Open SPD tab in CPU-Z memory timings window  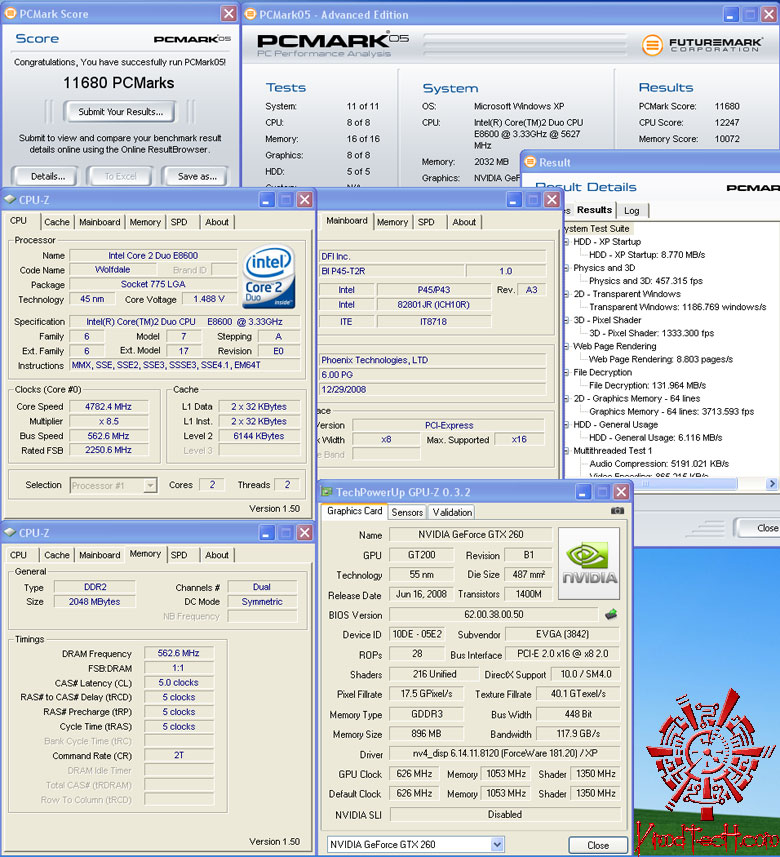pos(179,555)
